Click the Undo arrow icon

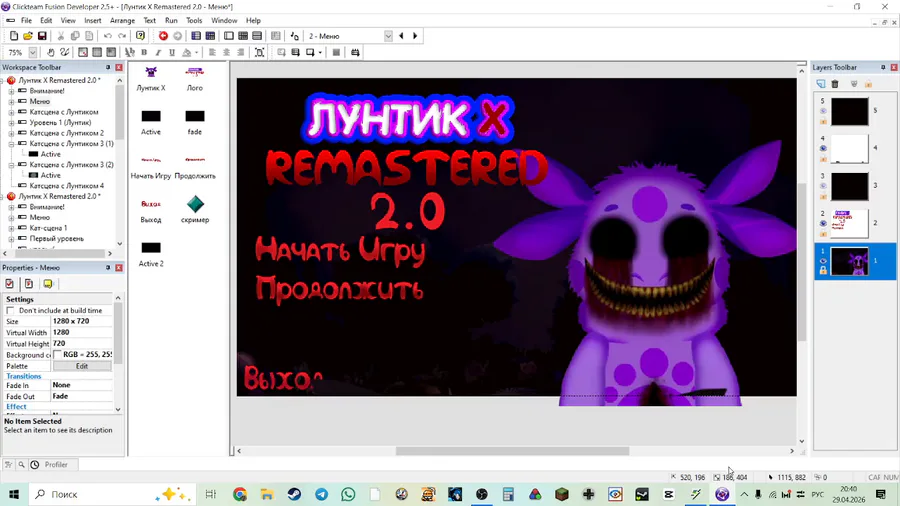pyautogui.click(x=108, y=36)
